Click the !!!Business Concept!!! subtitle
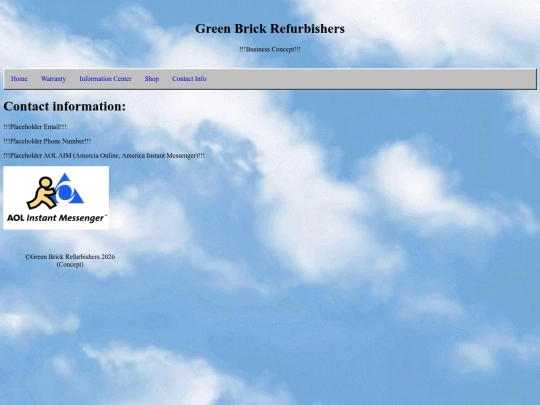The height and width of the screenshot is (405, 540). (x=270, y=49)
